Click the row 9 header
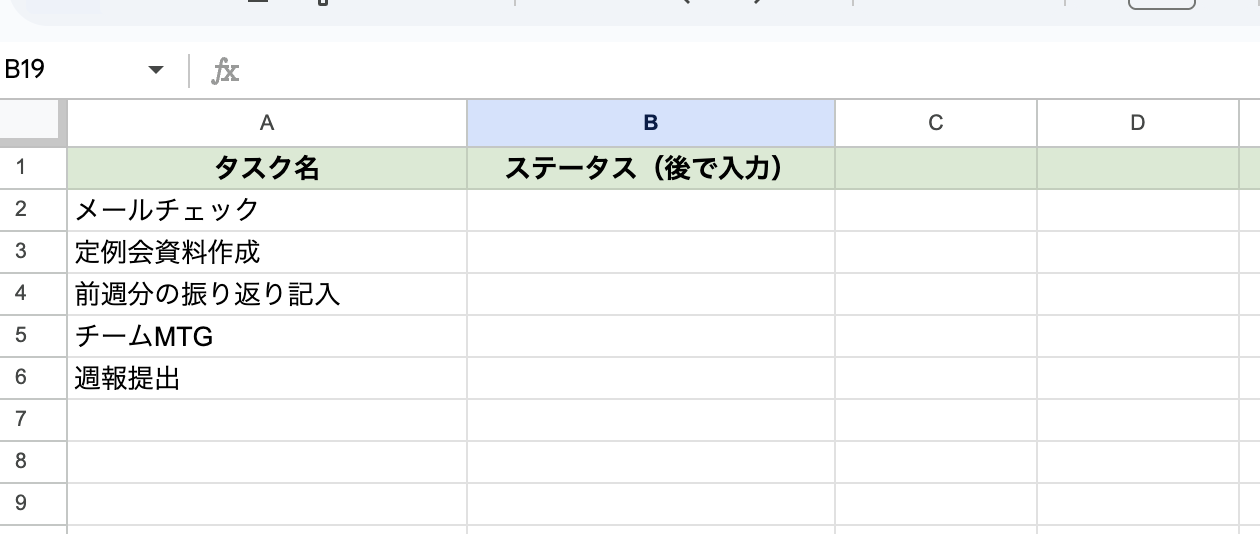Screen dimensions: 1260x534 pyautogui.click(x=22, y=503)
